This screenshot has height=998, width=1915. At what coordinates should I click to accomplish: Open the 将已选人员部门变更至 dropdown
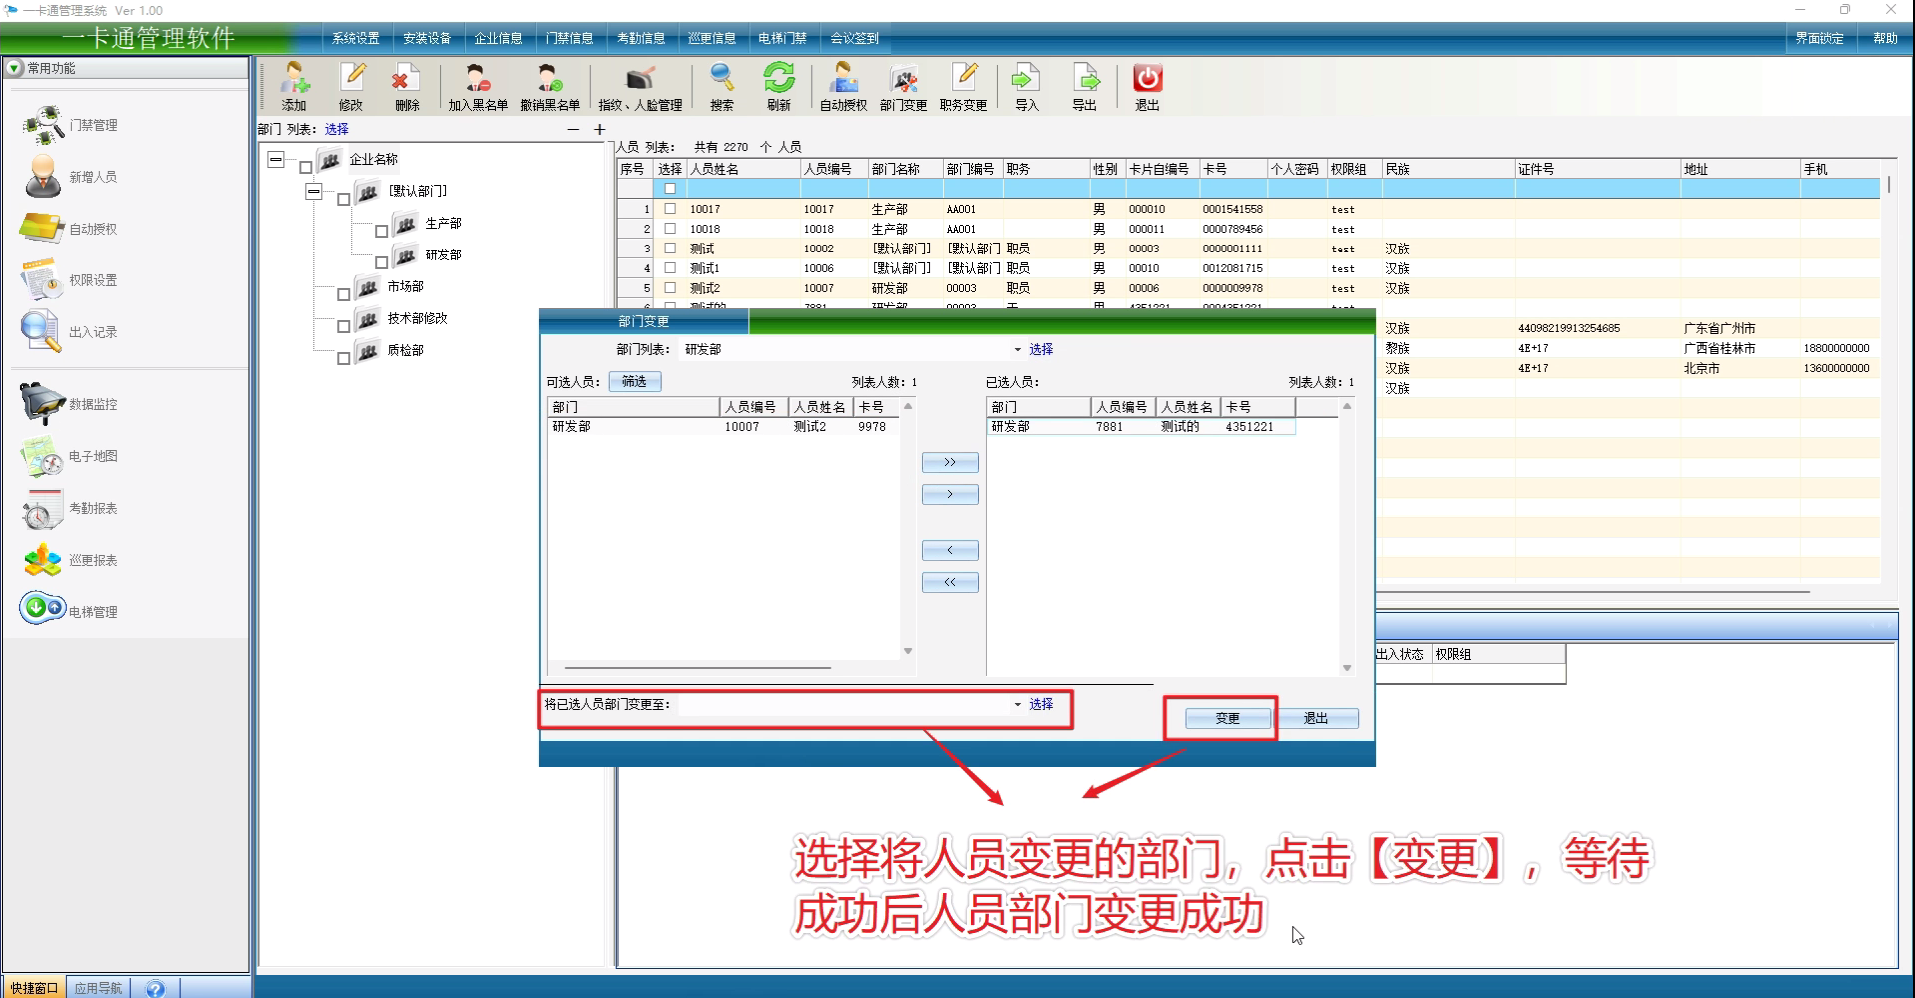(x=1017, y=705)
